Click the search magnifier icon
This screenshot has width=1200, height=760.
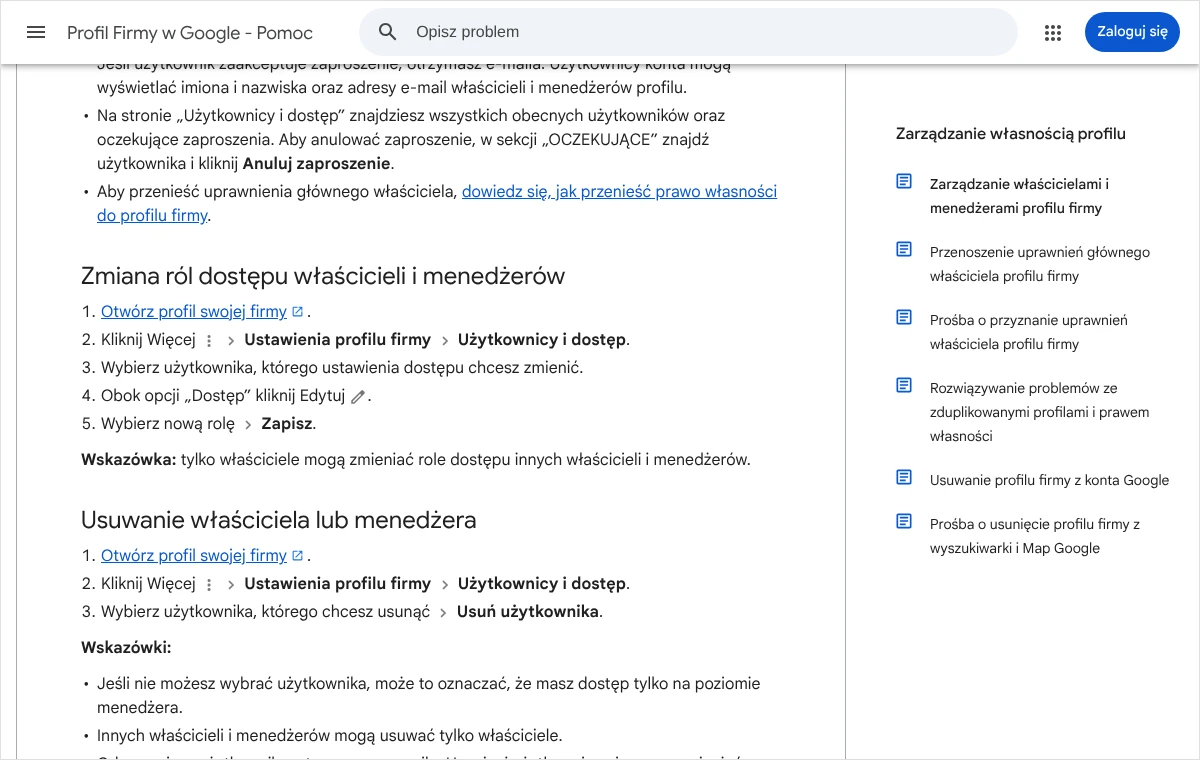[388, 32]
